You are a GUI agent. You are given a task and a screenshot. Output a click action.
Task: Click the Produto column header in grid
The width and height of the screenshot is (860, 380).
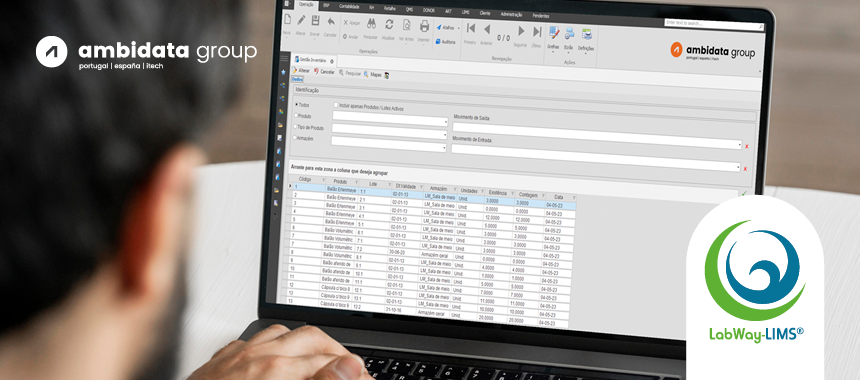point(341,182)
